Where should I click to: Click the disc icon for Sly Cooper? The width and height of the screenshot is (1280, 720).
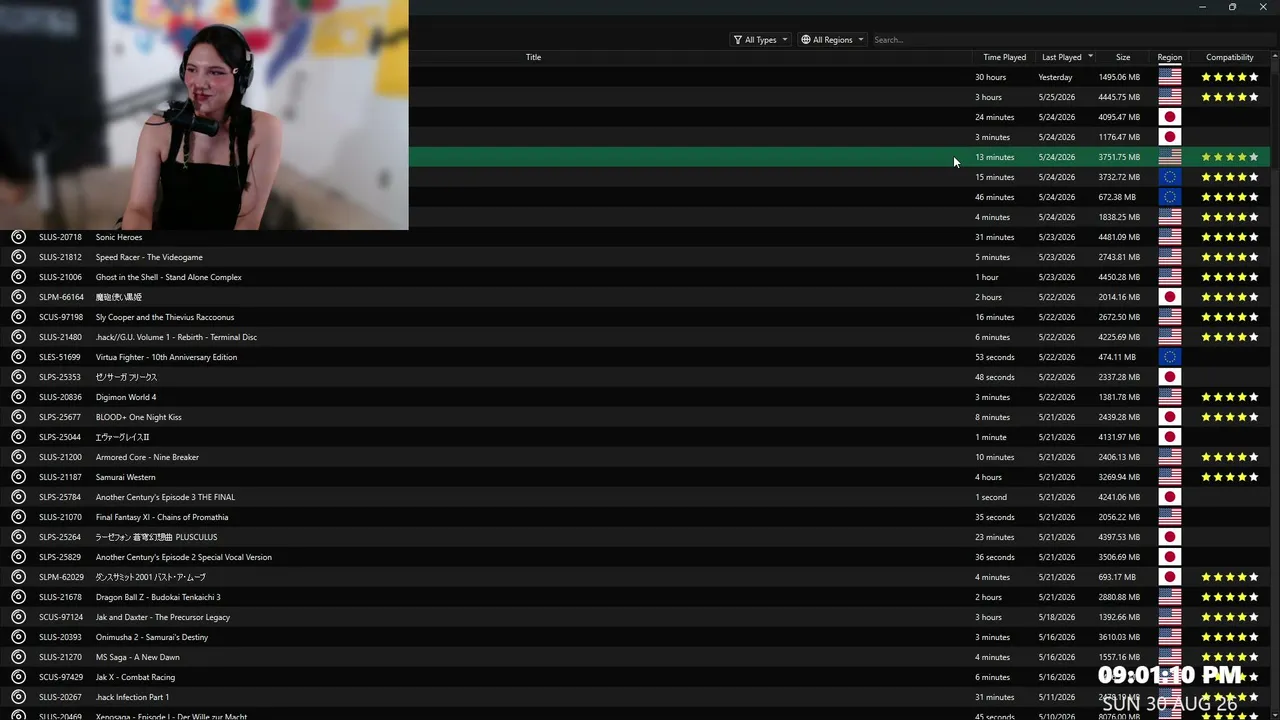(x=18, y=317)
